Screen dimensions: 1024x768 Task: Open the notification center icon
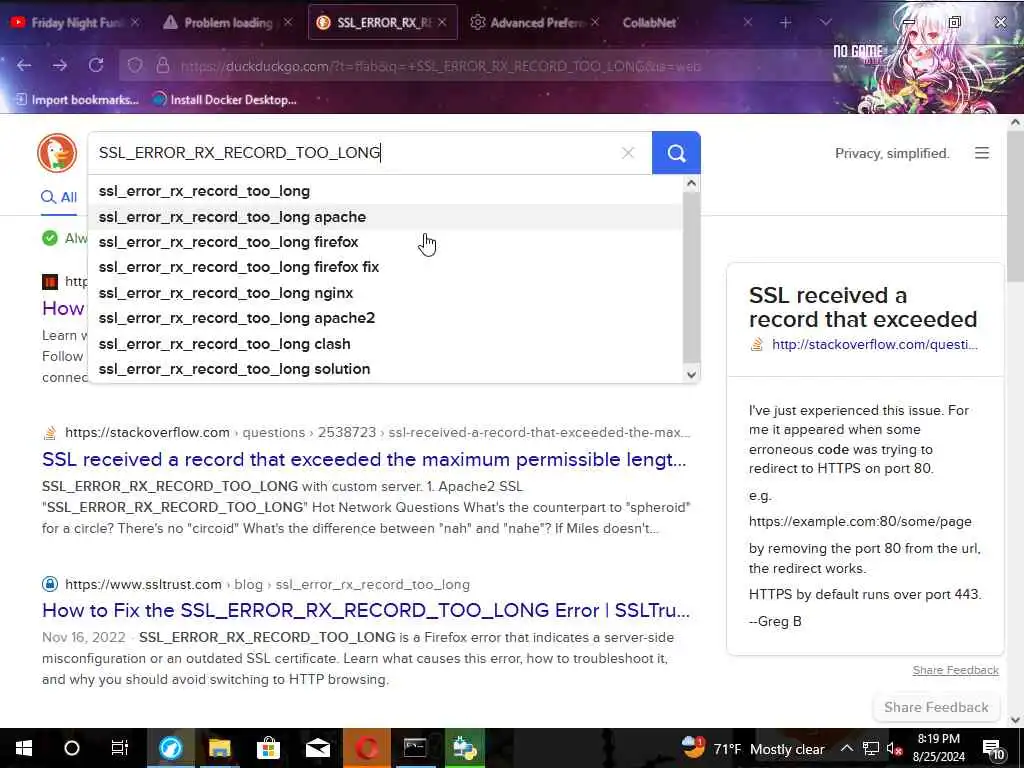(993, 749)
